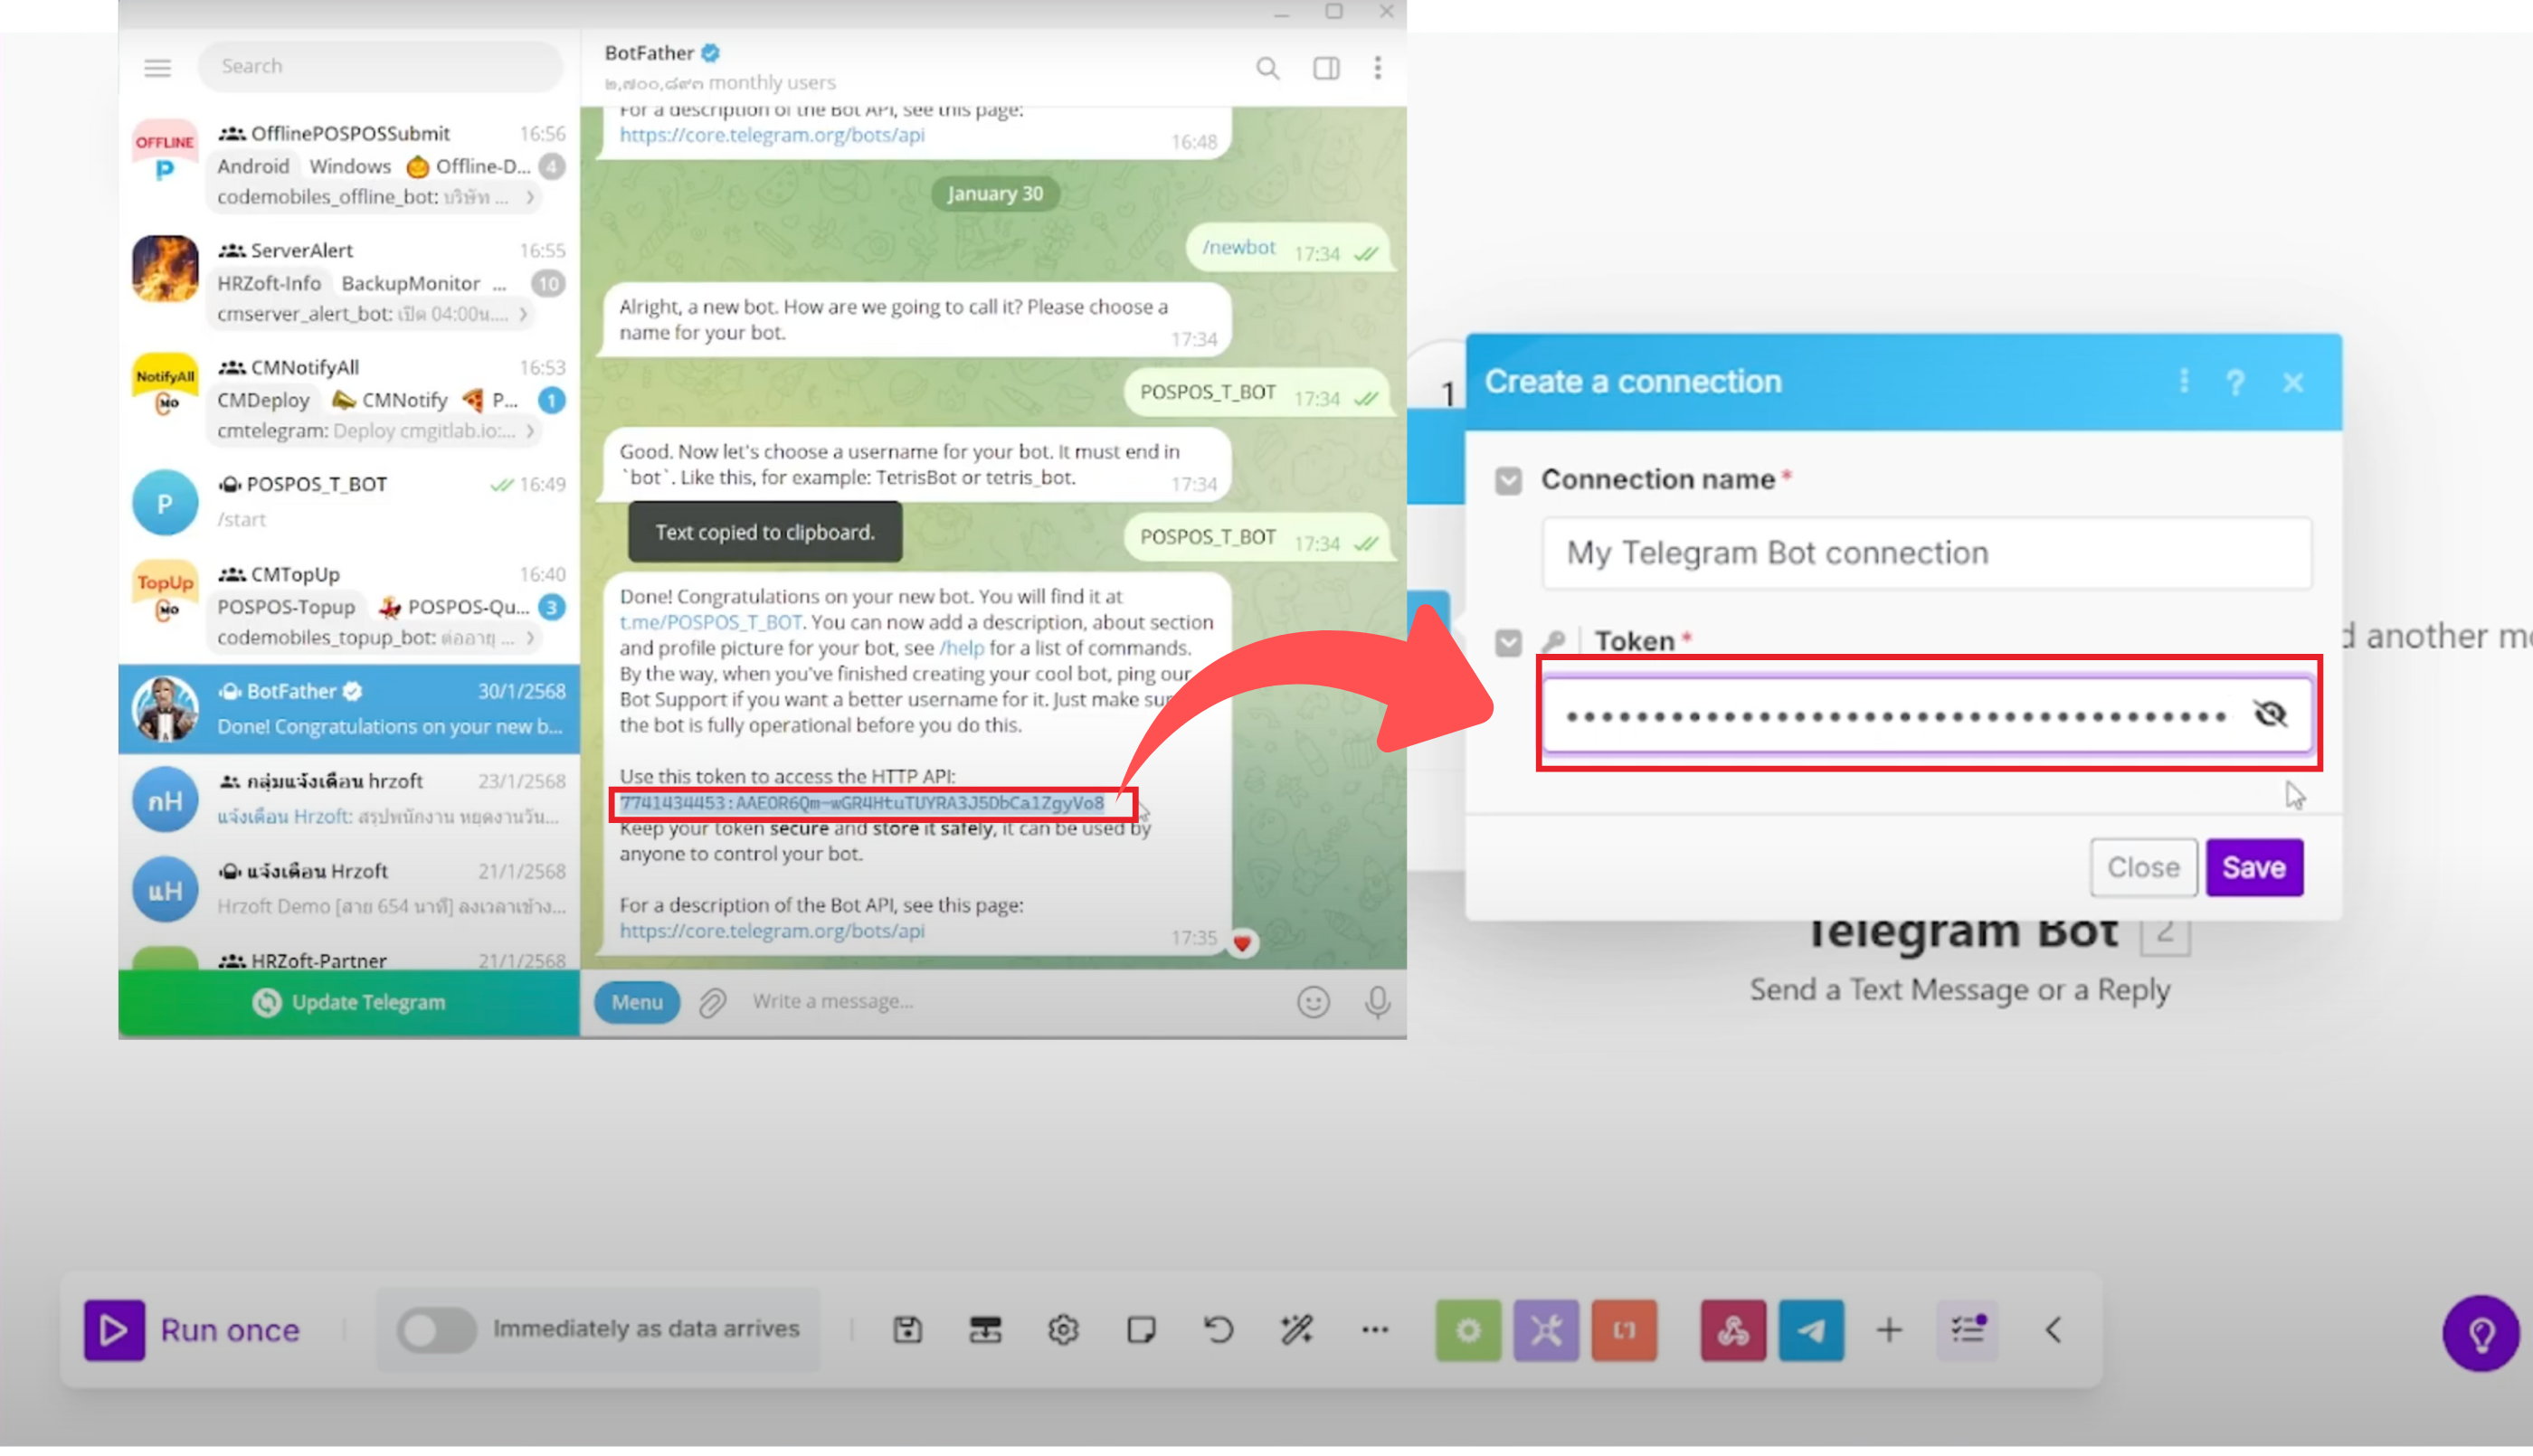Click the Telegram paper plane icon
The image size is (2533, 1456).
pyautogui.click(x=1811, y=1329)
